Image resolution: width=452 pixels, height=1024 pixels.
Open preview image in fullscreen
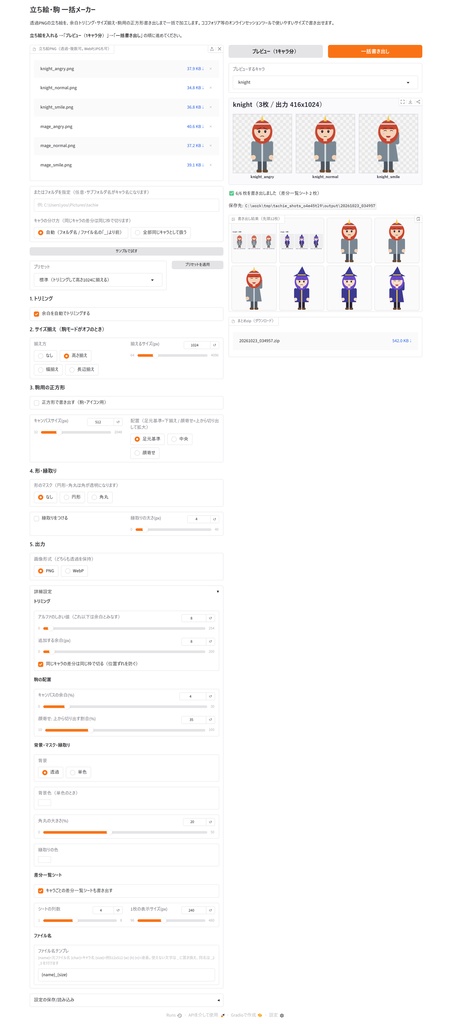[x=402, y=102]
